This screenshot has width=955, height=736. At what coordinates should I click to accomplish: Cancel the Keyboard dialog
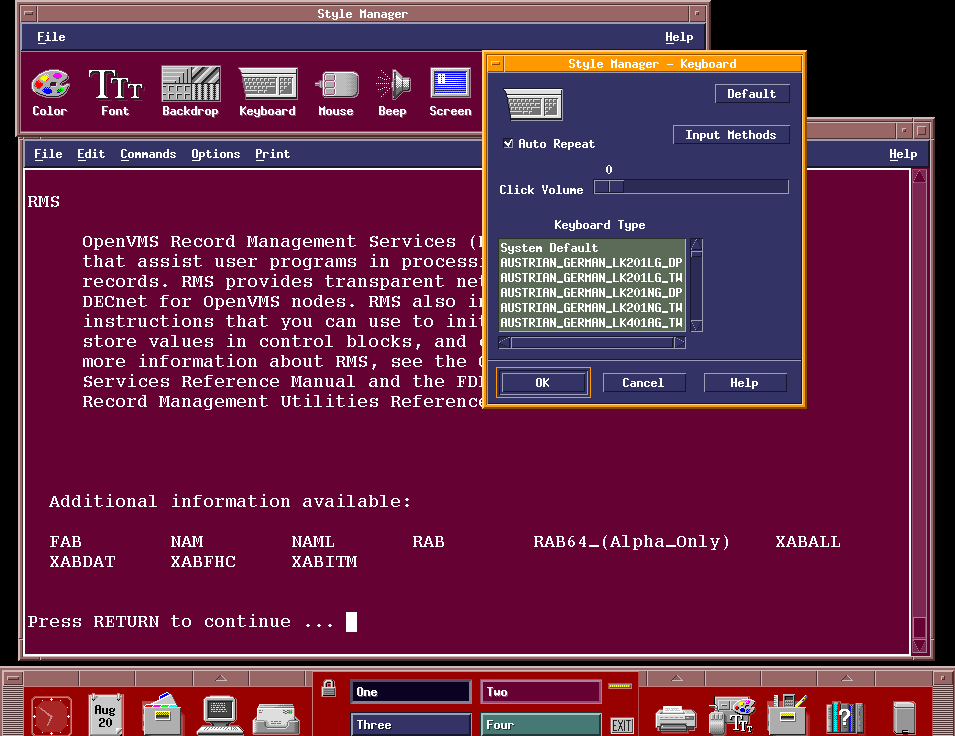644,383
